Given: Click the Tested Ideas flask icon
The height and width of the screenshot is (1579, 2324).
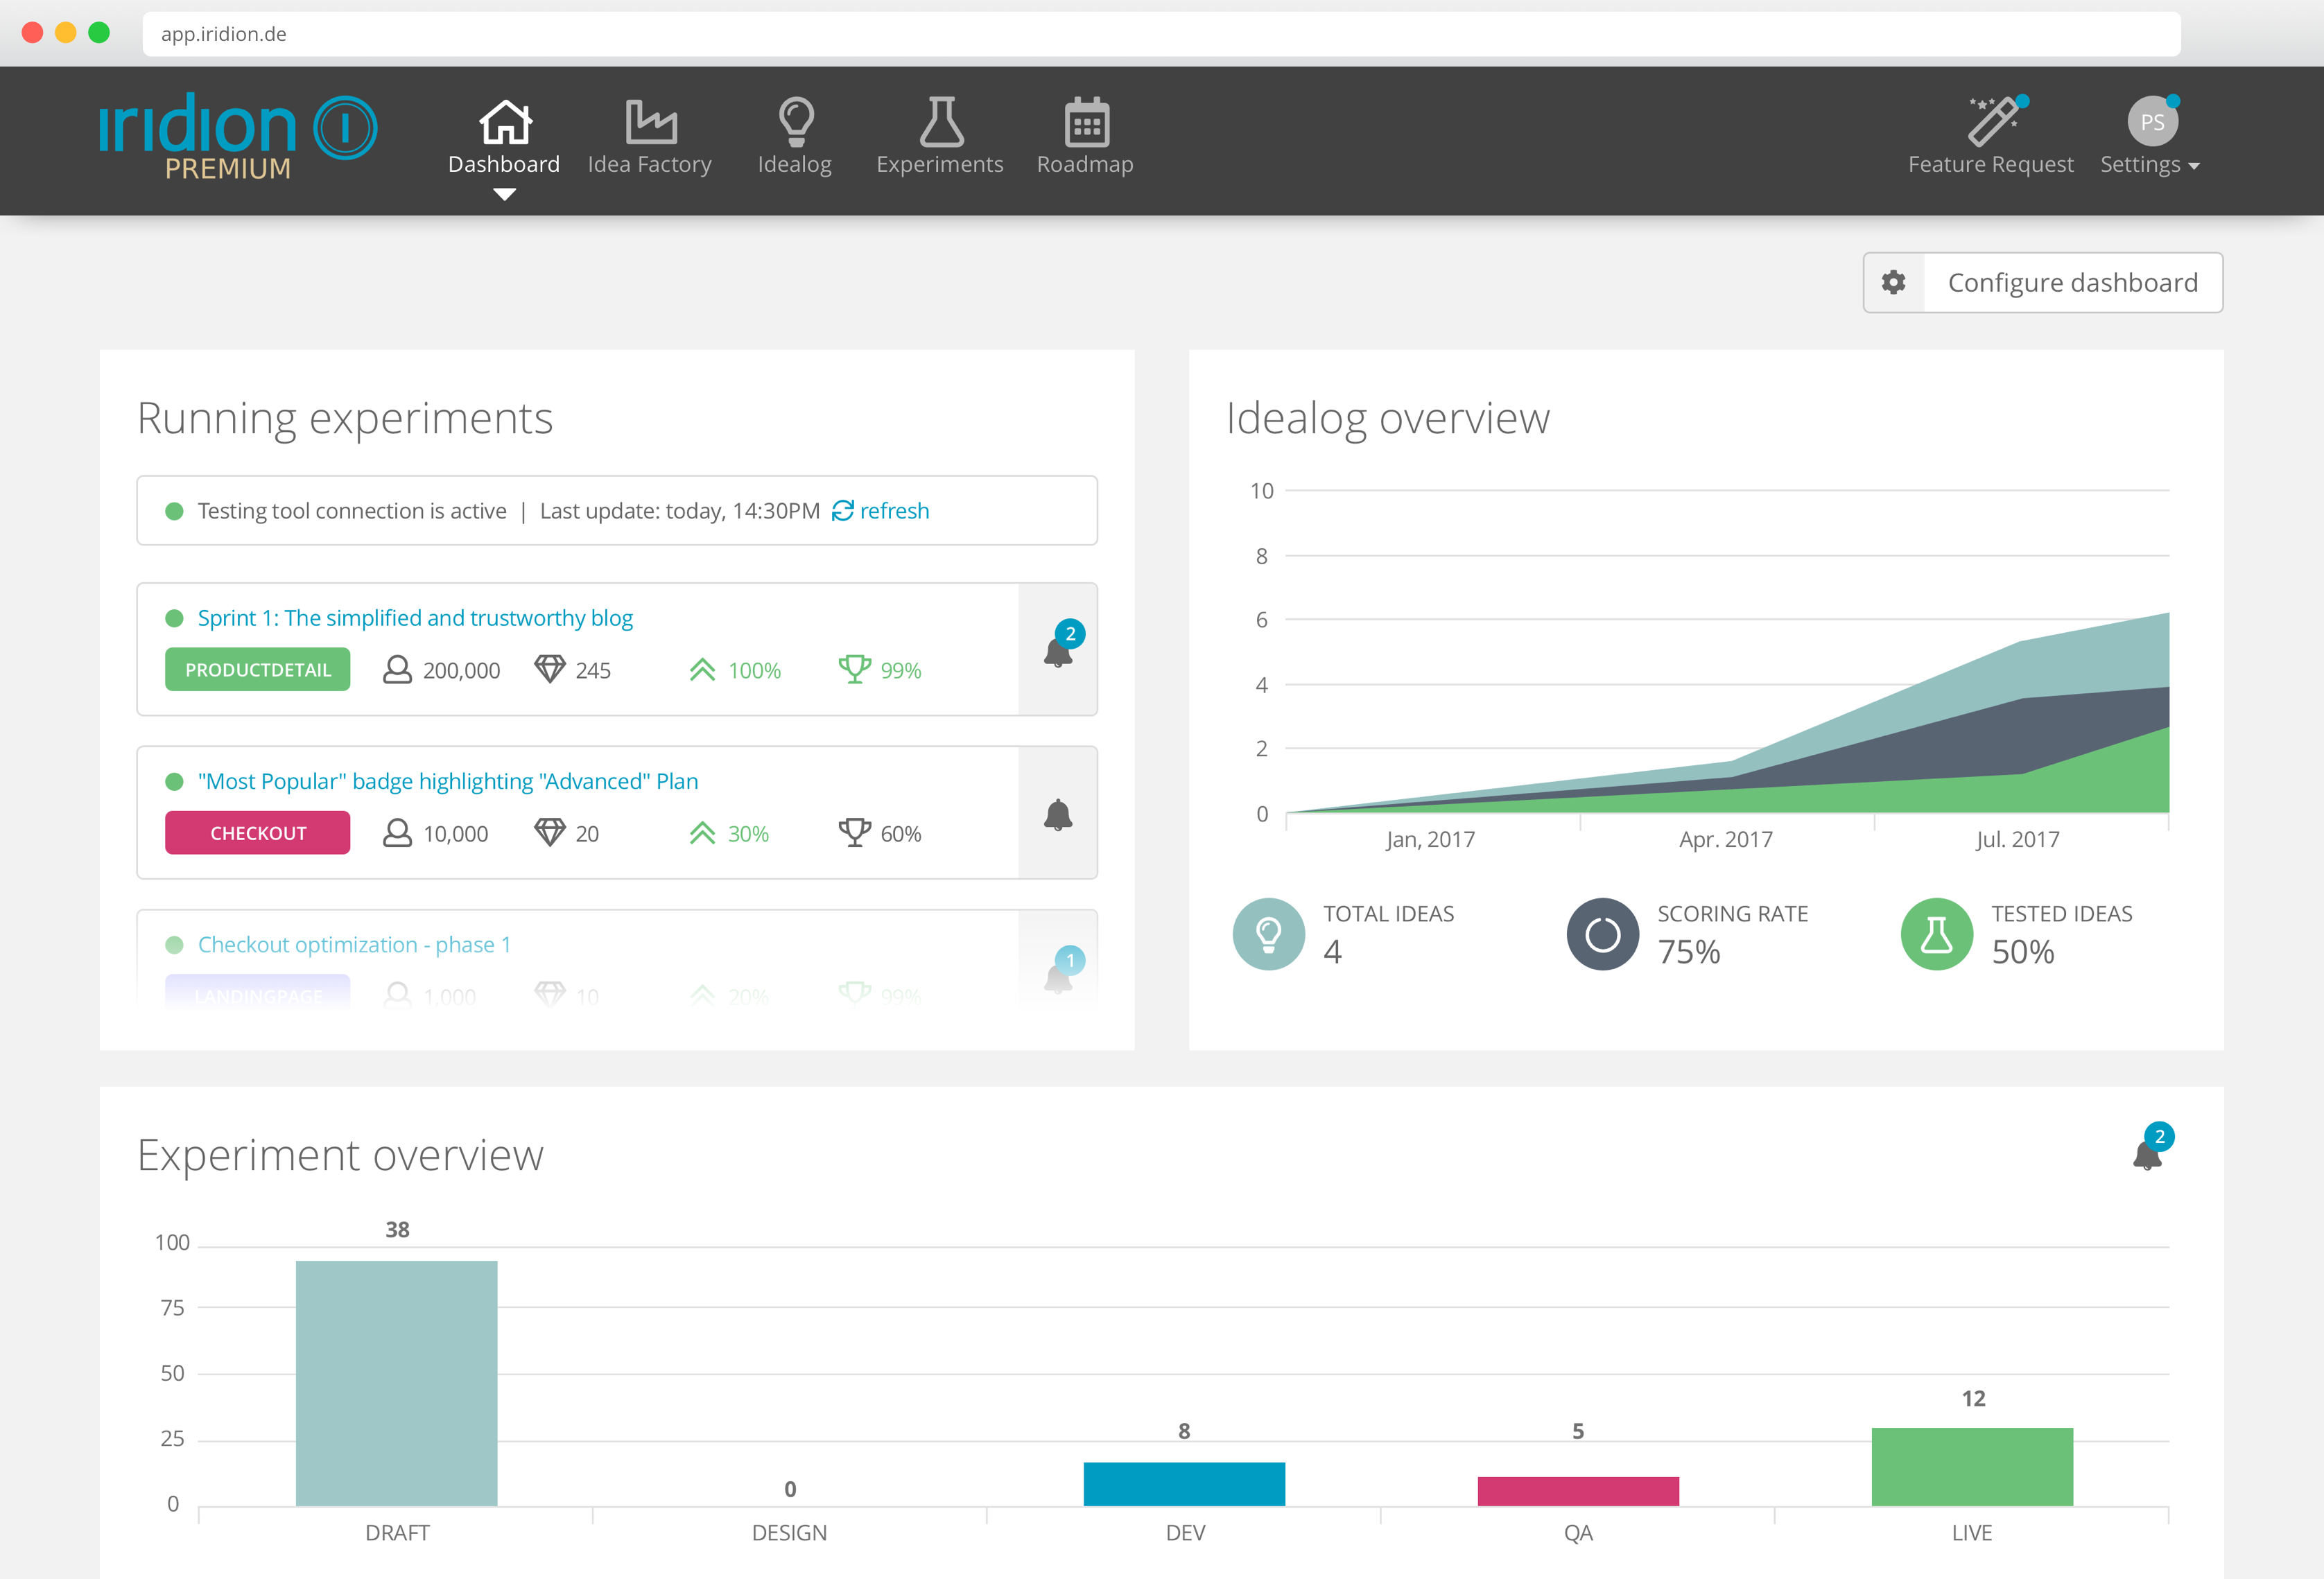Looking at the screenshot, I should point(1936,934).
